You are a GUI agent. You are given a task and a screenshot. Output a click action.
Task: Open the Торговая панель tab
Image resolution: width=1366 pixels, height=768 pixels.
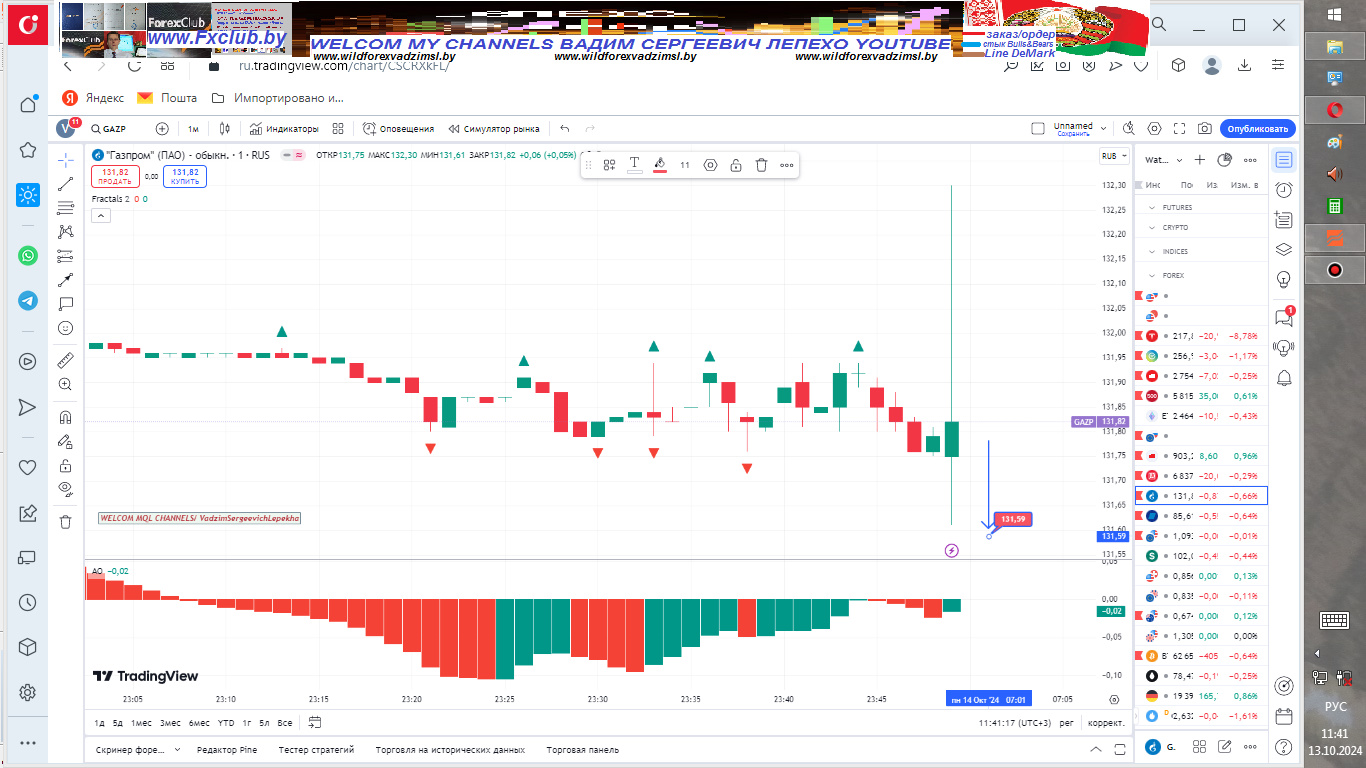[x=583, y=749]
